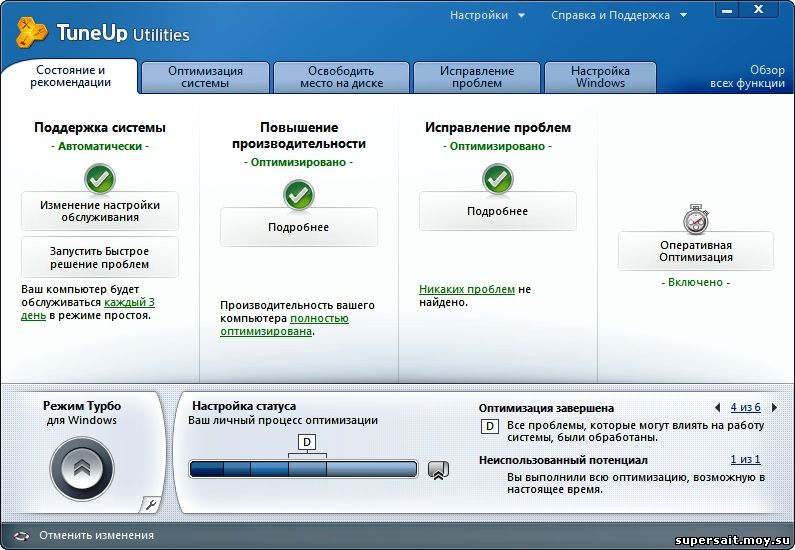Viewport: 795px width, 550px height.
Task: Click Отменить изменения at the bottom
Action: click(96, 535)
